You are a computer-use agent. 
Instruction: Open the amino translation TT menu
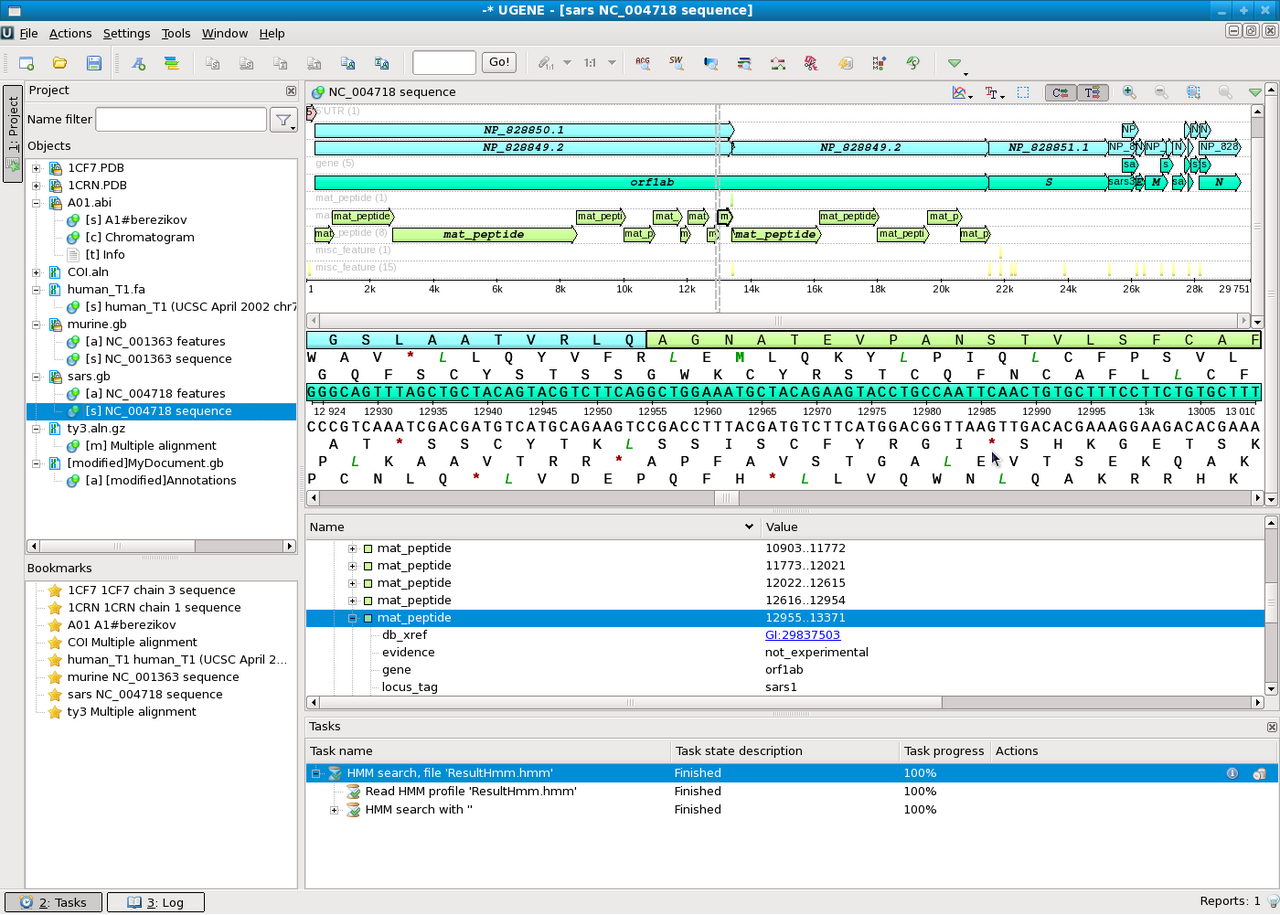point(994,92)
